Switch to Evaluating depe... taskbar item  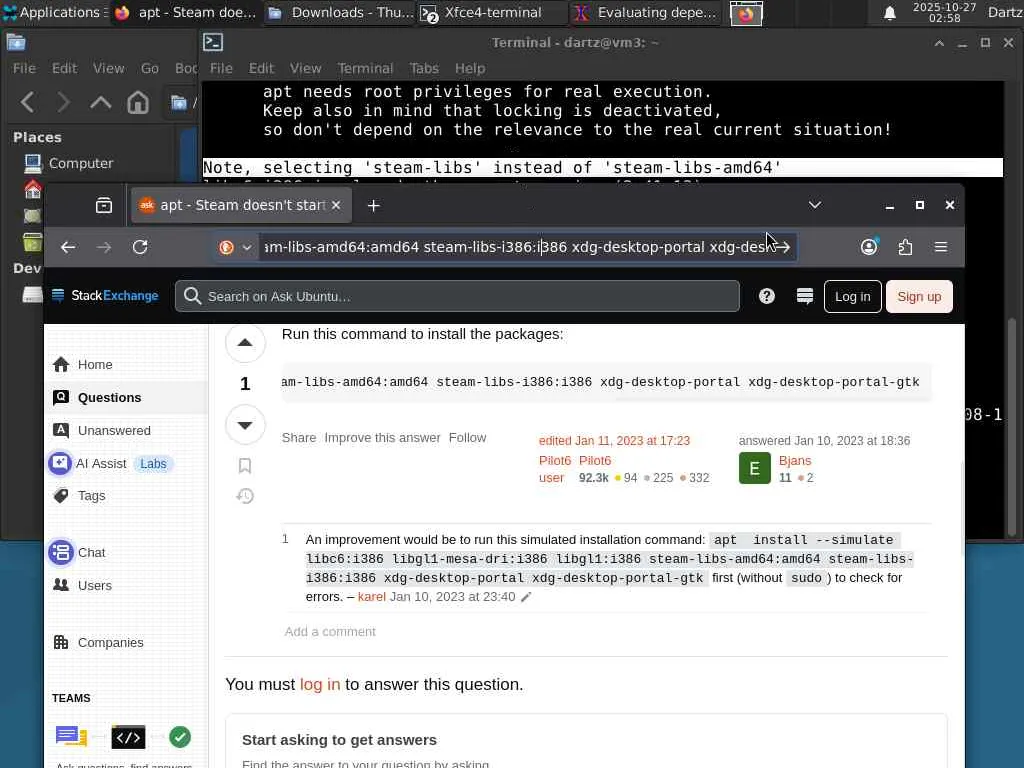click(646, 12)
